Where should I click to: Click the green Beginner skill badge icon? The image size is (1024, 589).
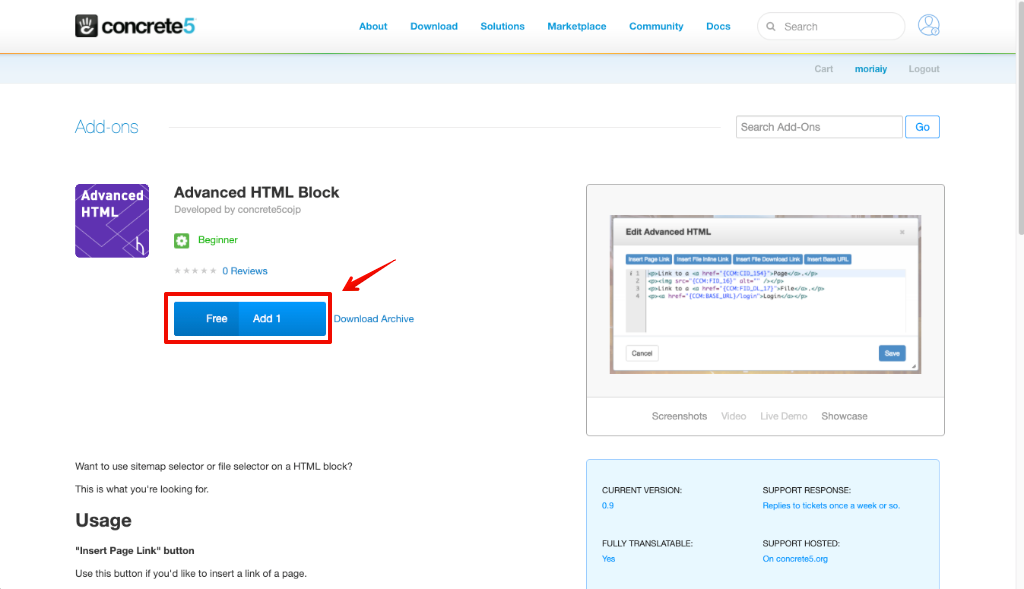pos(181,240)
